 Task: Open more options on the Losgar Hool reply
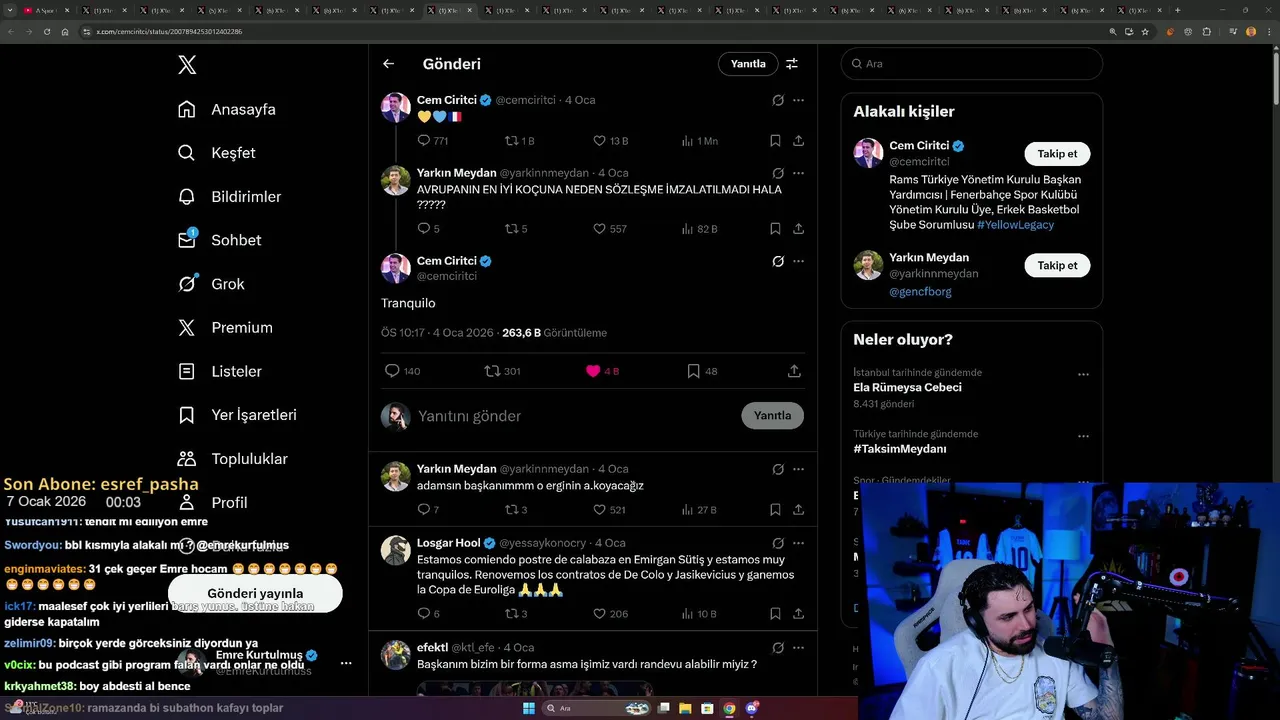(x=798, y=543)
